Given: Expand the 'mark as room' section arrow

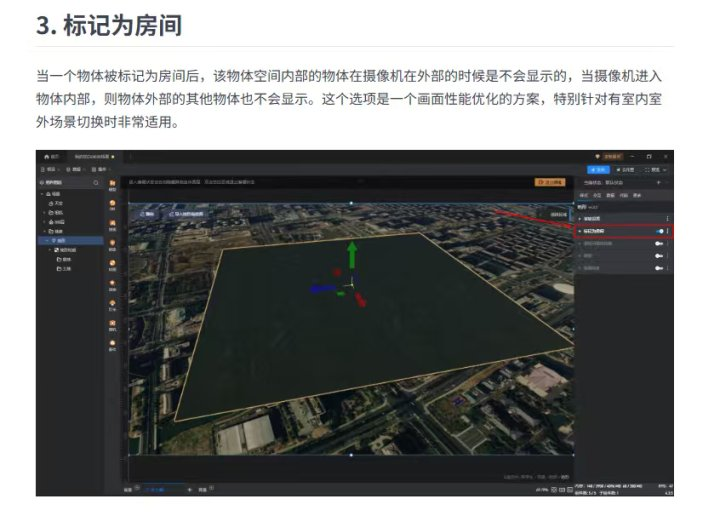Looking at the screenshot, I should [x=579, y=231].
